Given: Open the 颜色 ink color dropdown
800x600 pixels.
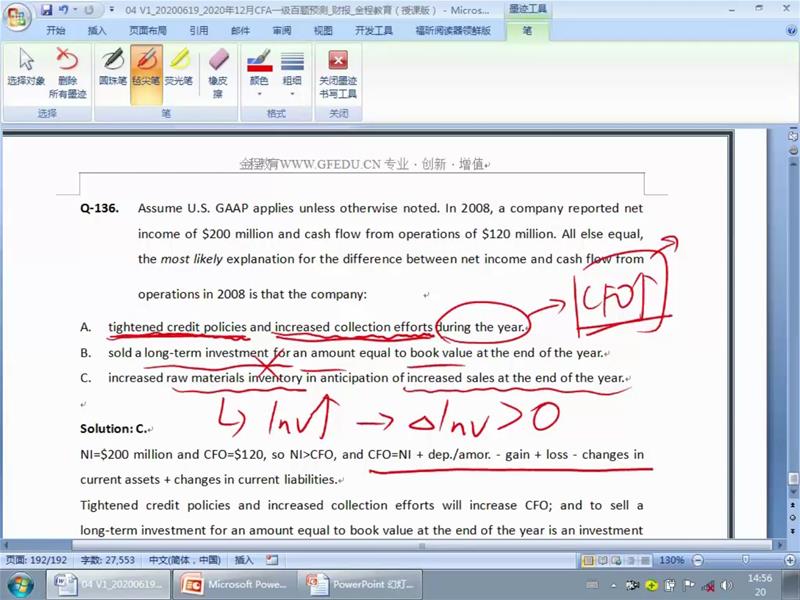Looking at the screenshot, I should (259, 72).
